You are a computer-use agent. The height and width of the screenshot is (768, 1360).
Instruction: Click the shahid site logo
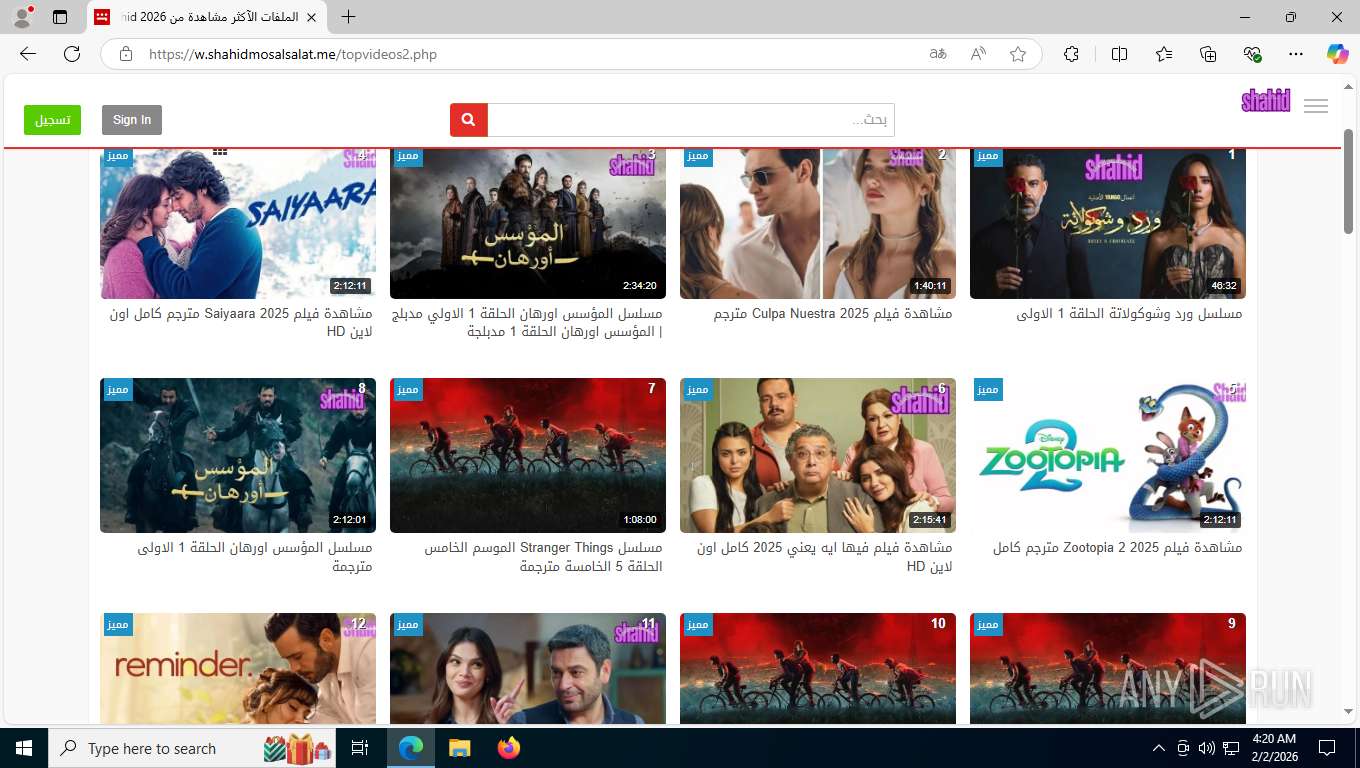[1266, 100]
